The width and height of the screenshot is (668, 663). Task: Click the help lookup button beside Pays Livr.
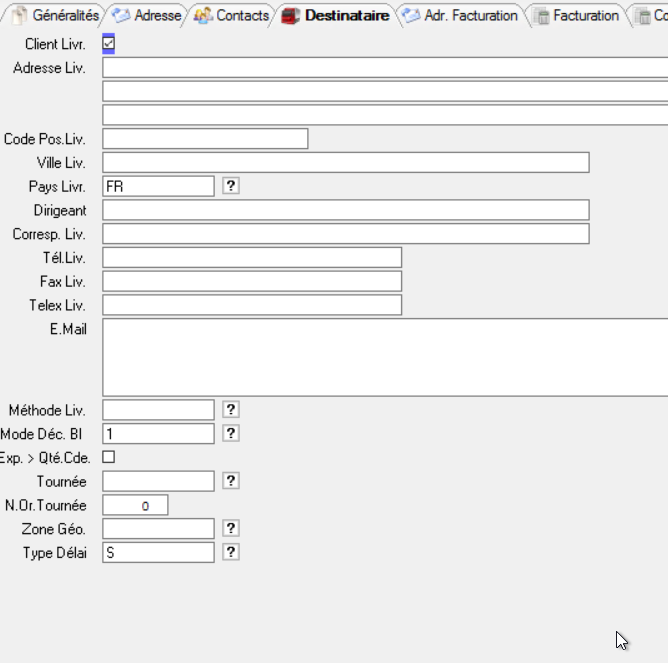(231, 186)
